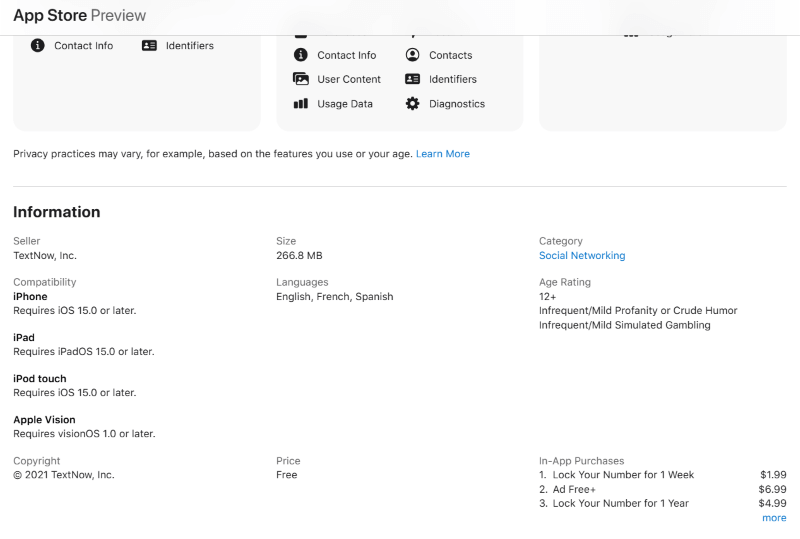Viewport: 800px width, 539px height.
Task: Select the price value Free
Action: 287,475
